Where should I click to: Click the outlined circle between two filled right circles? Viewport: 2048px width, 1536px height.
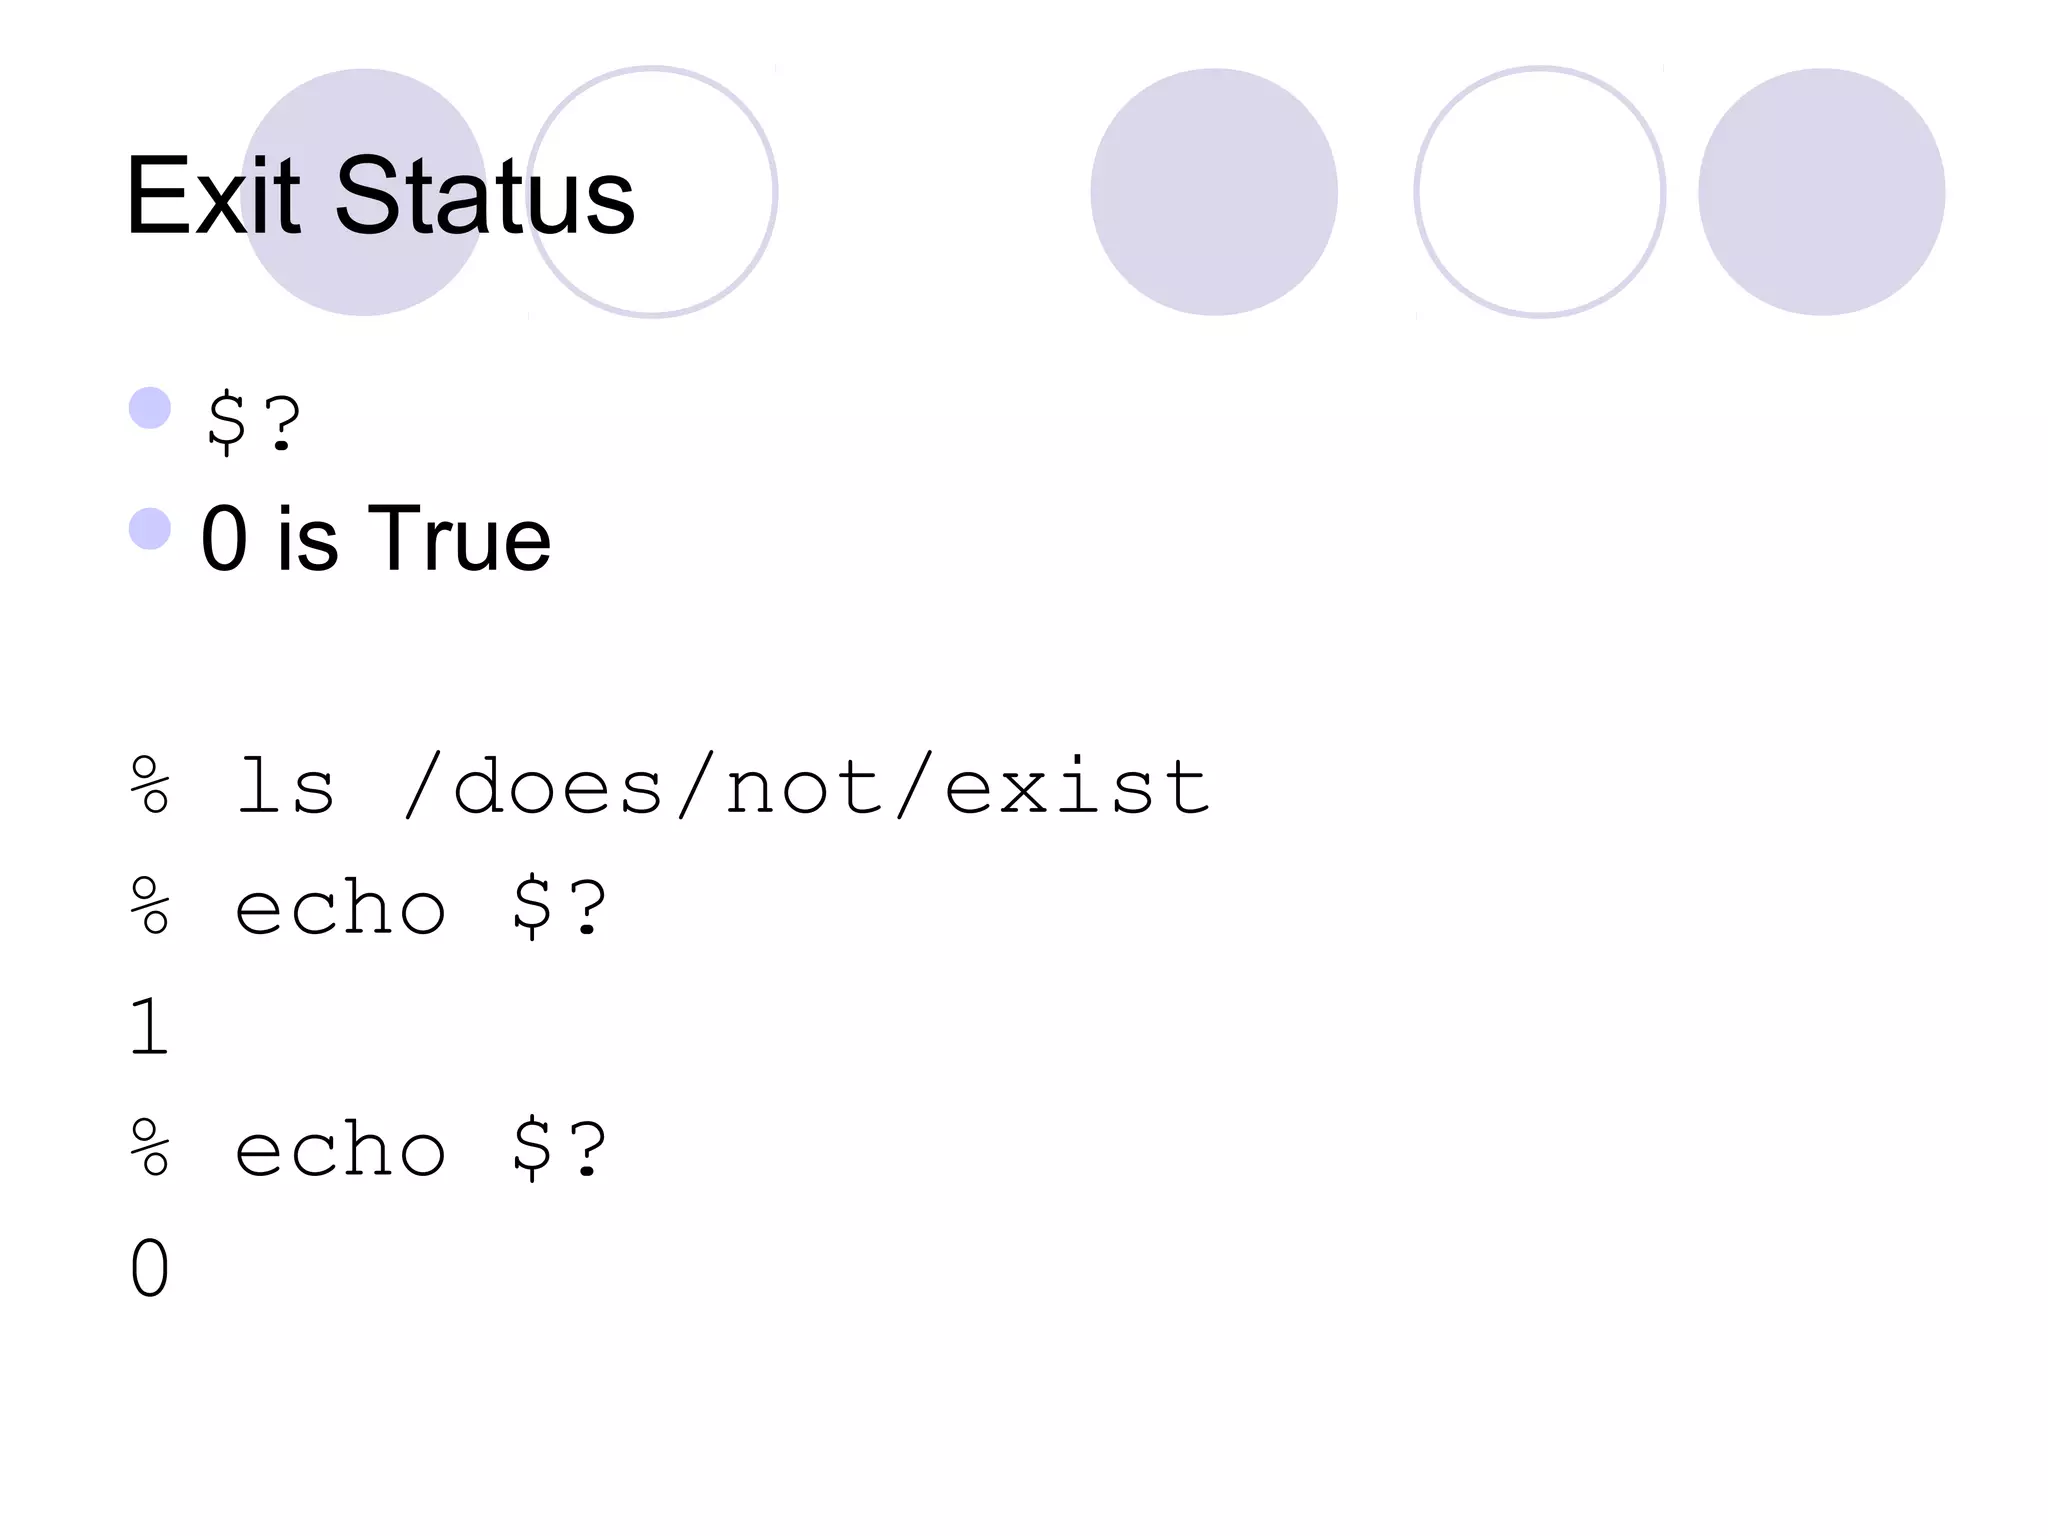tap(1540, 192)
